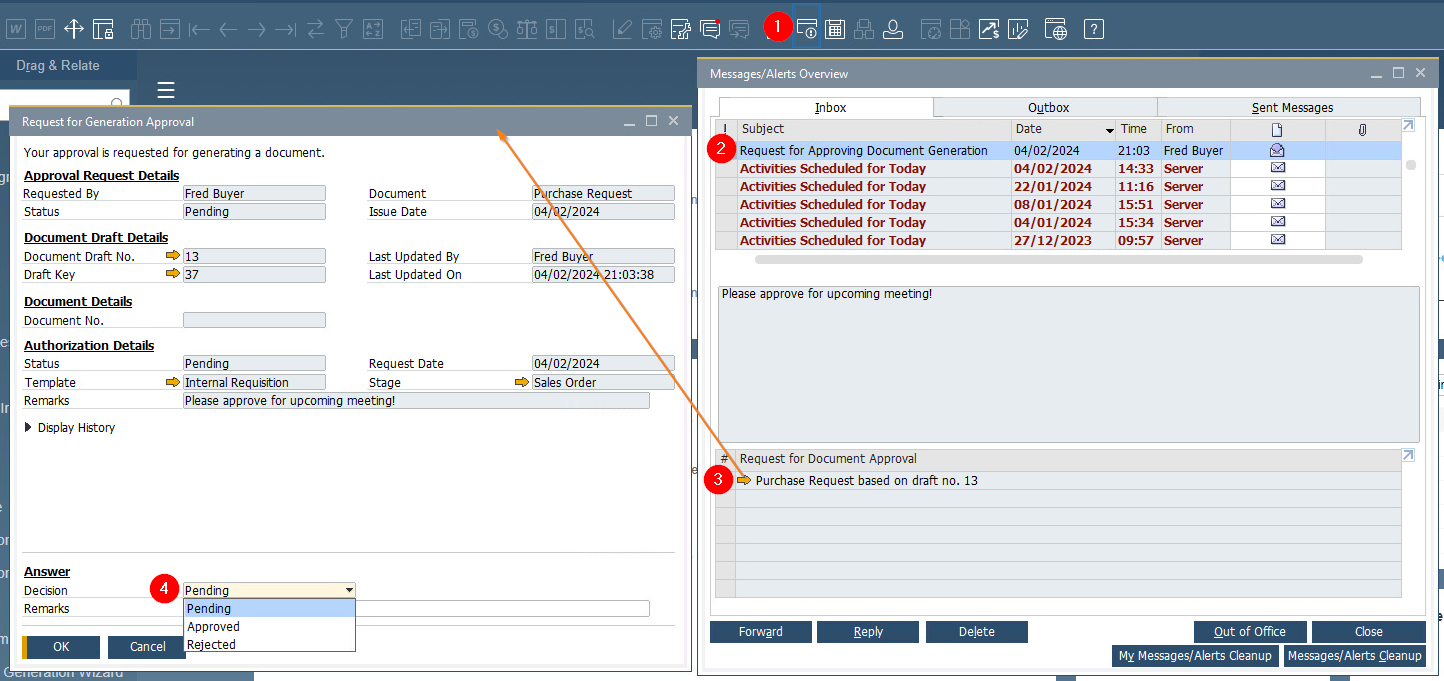Open Internal Requisition via its link arrow
The height and width of the screenshot is (681, 1444).
171,381
